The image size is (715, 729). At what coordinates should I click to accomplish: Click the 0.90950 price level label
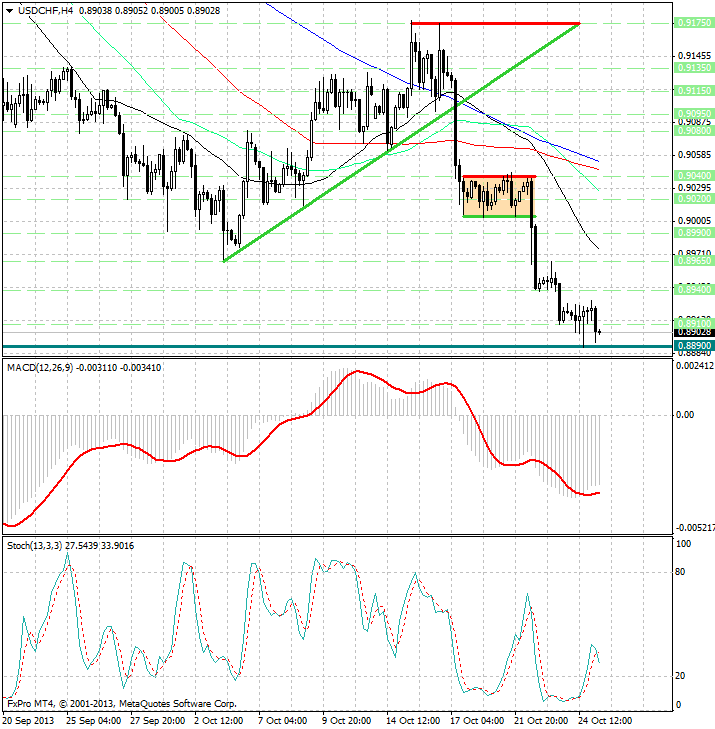click(x=694, y=113)
